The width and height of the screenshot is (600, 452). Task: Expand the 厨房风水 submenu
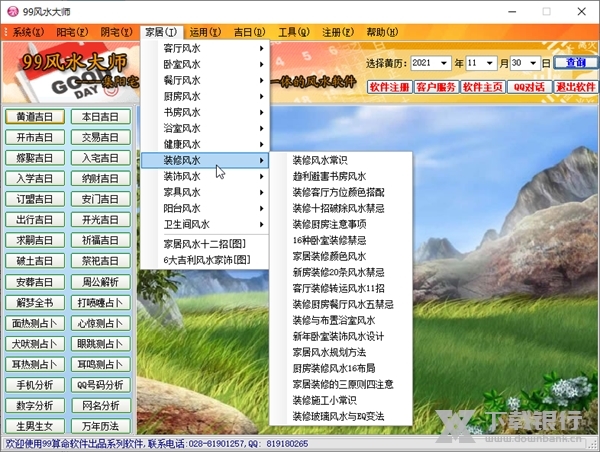pyautogui.click(x=205, y=96)
